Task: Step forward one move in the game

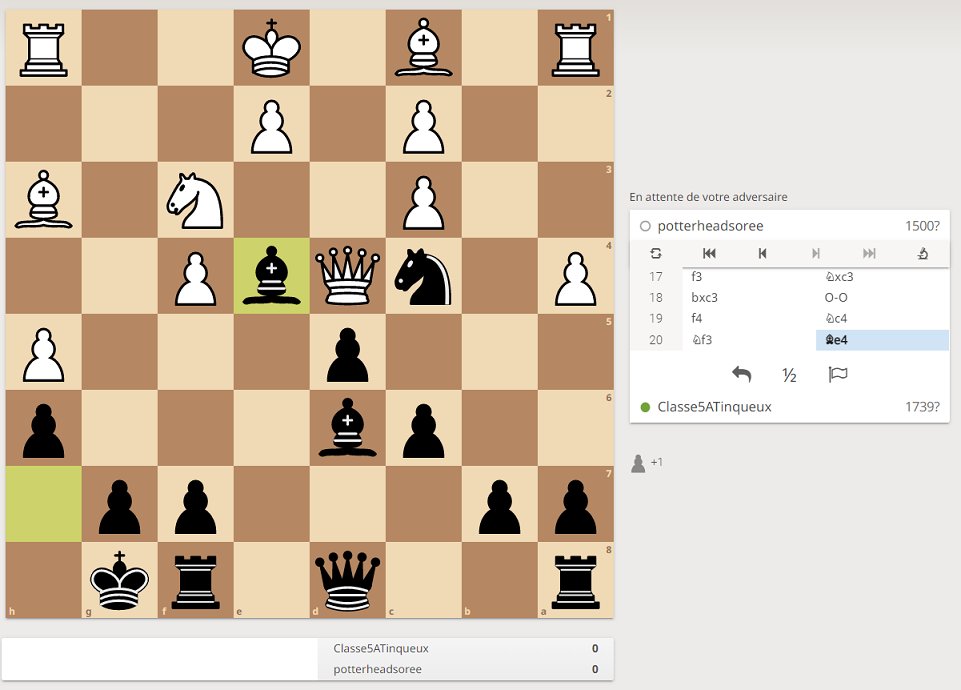Action: 816,253
